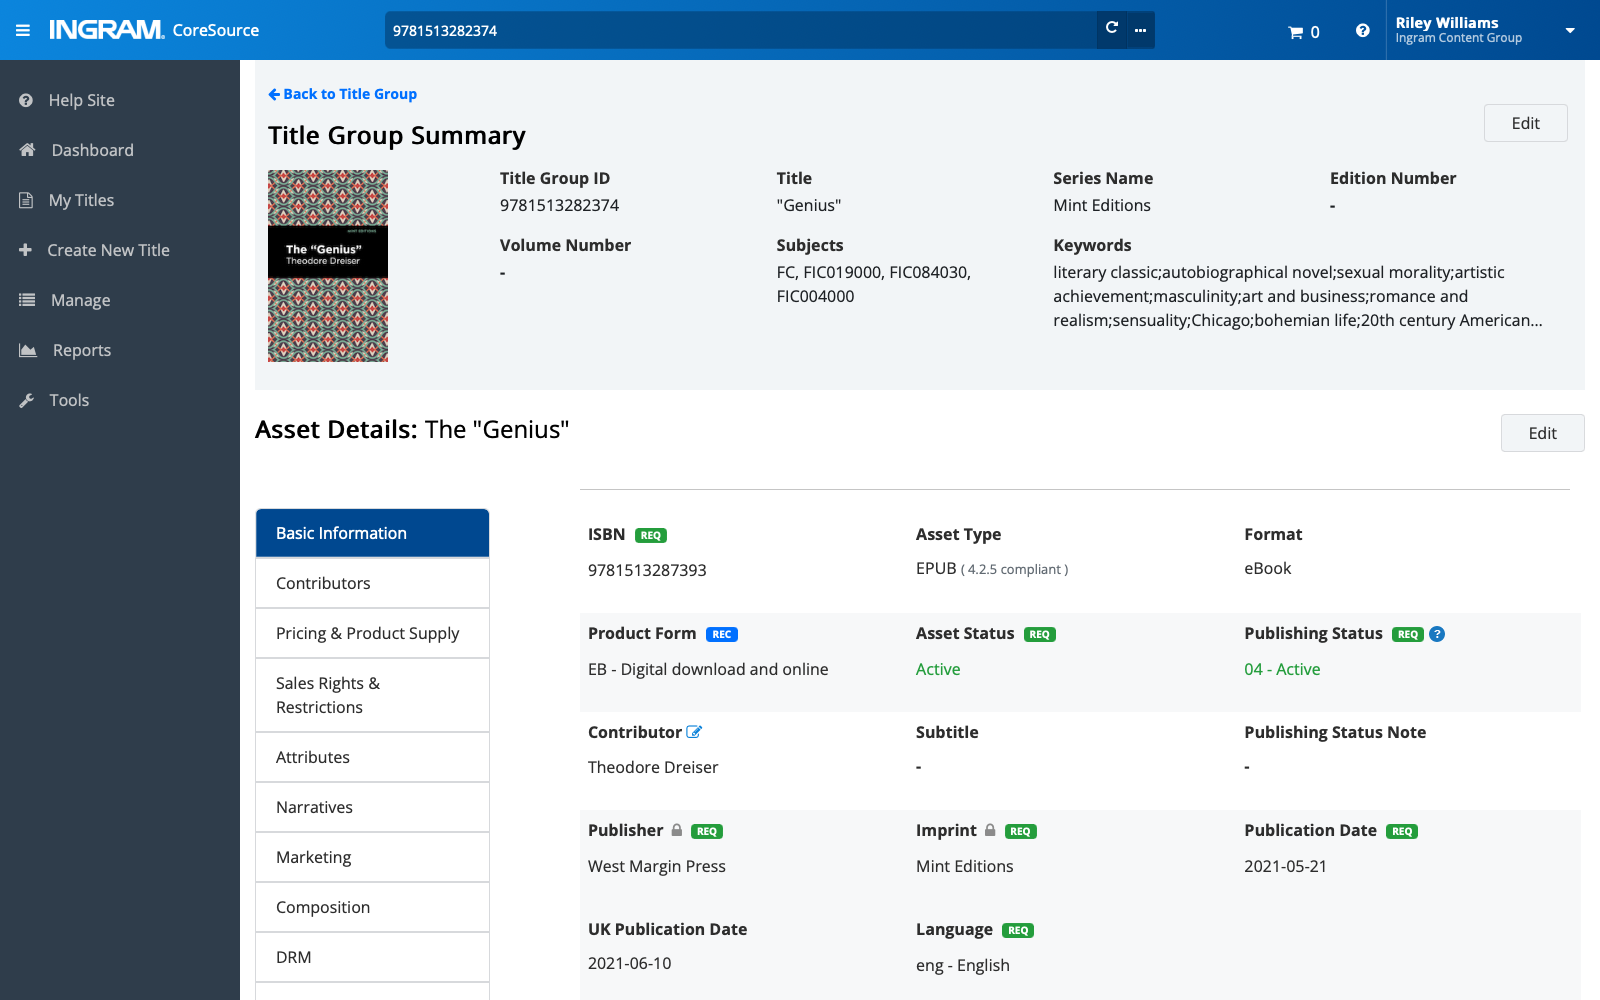1600x1000 pixels.
Task: Click the Dashboard home icon
Action: (27, 150)
